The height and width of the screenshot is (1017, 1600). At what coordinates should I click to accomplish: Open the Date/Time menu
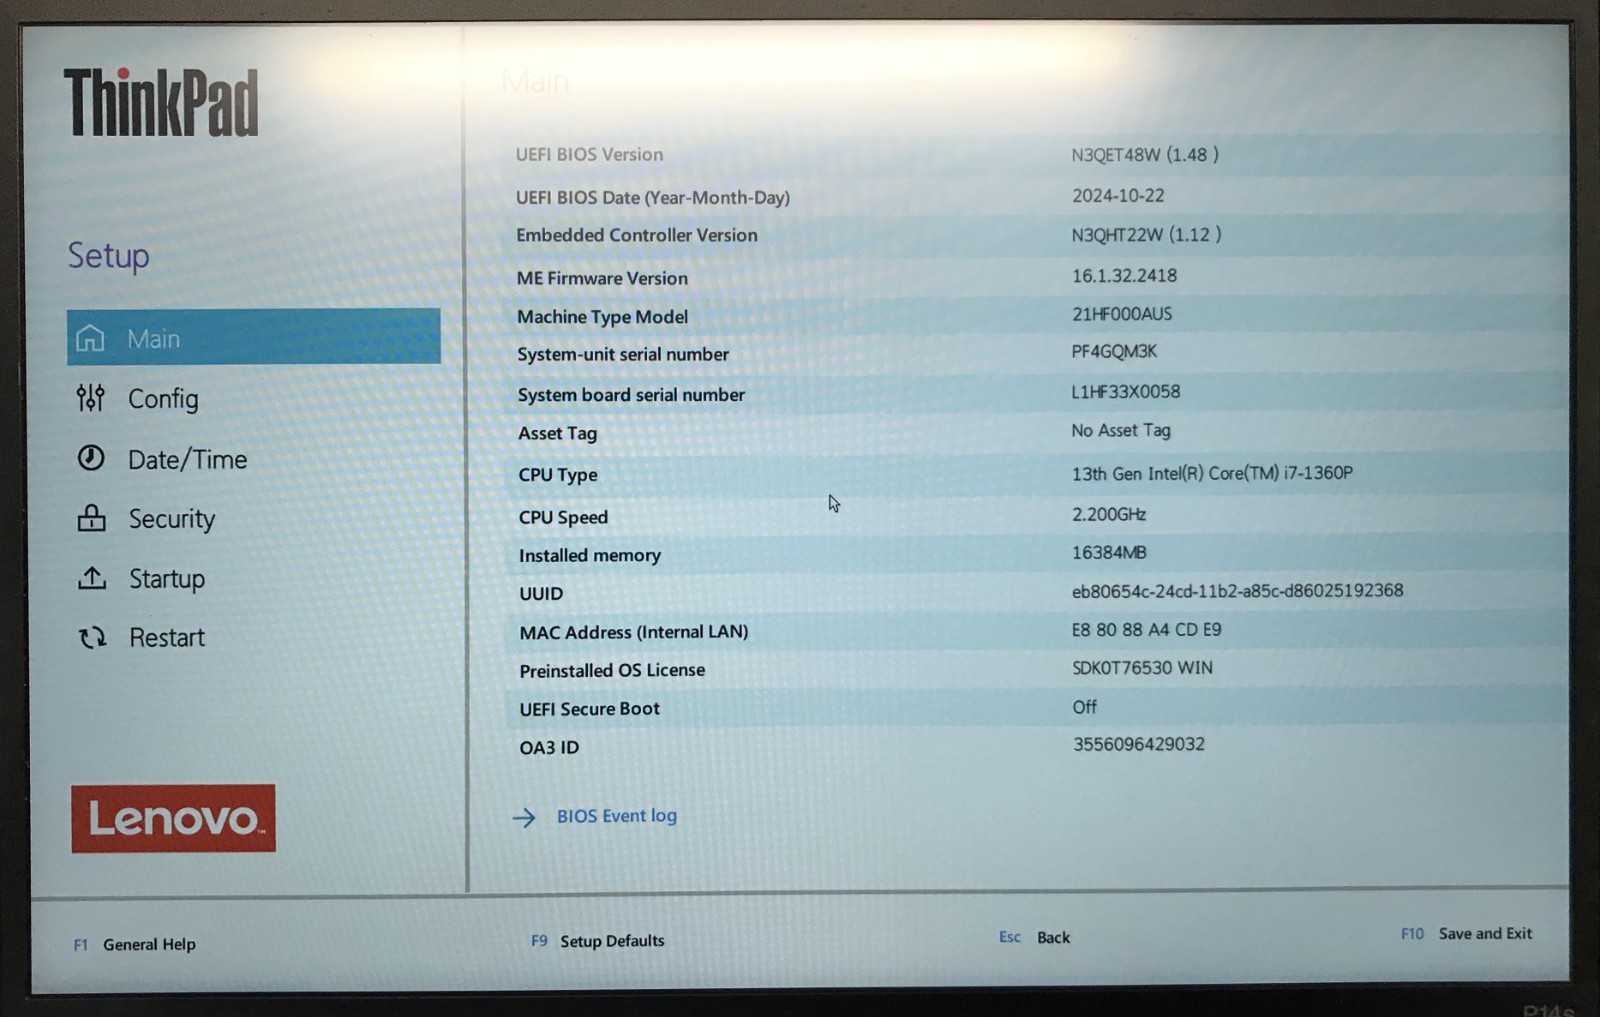[187, 459]
